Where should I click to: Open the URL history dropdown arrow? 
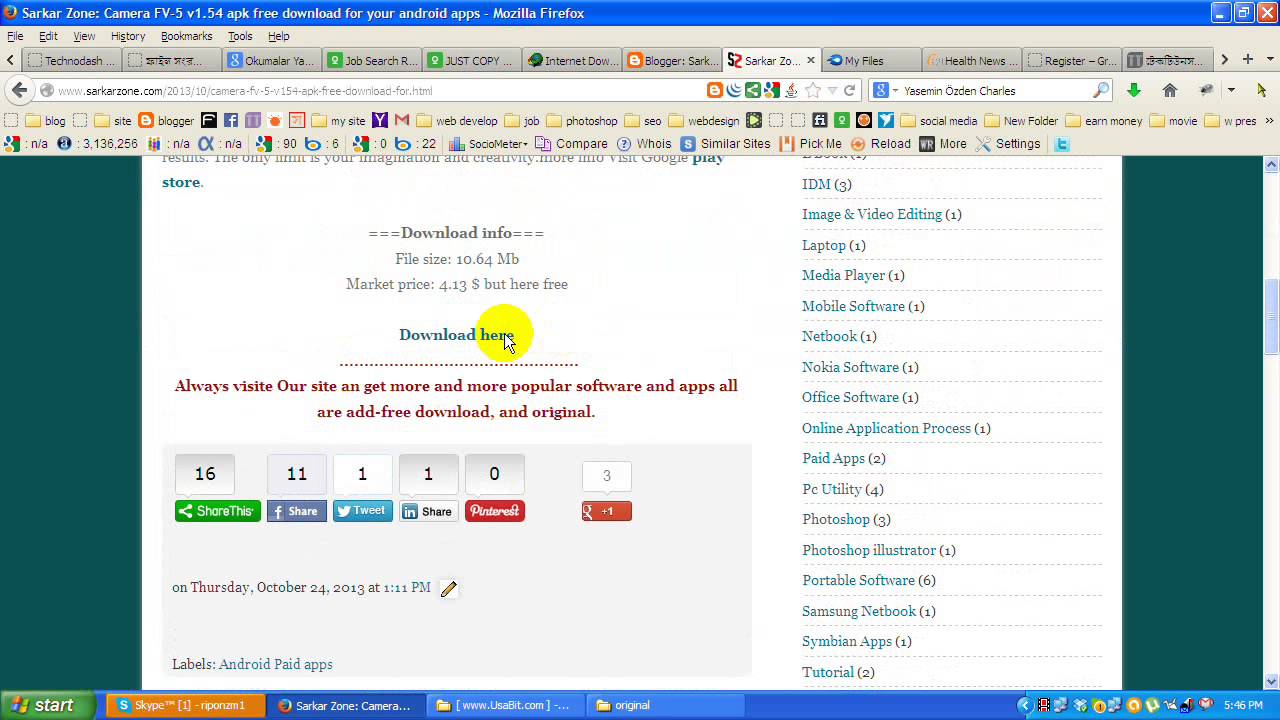(x=832, y=90)
